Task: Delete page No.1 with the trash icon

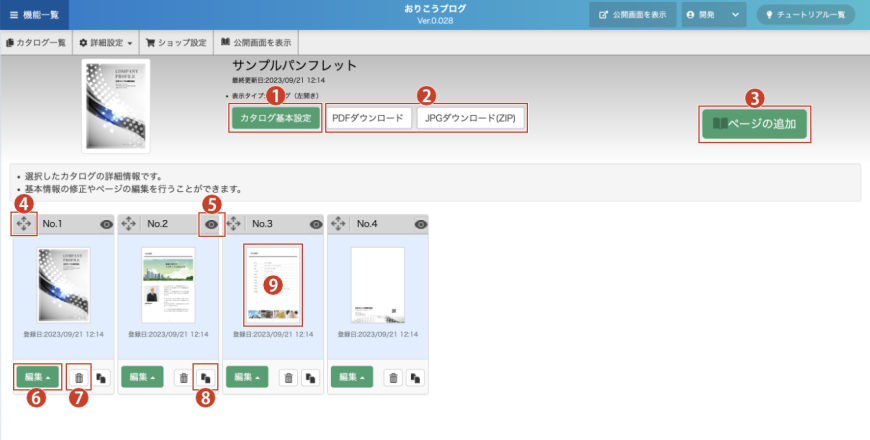Action: (80, 377)
